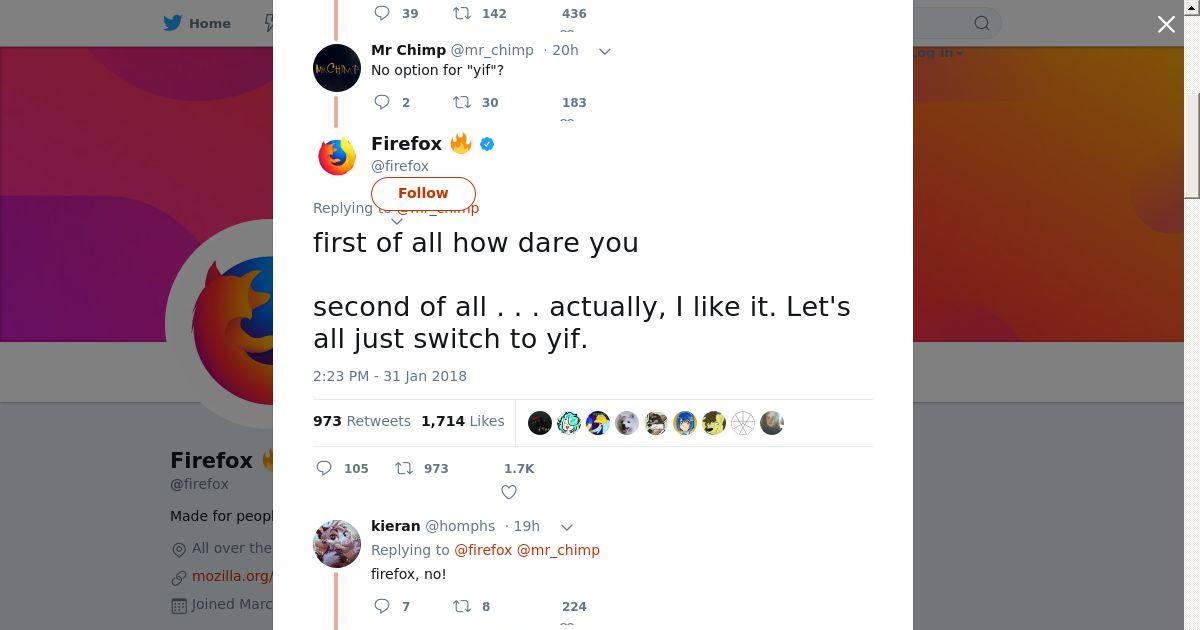Click reply icon on Mr Chimp's tweet
This screenshot has width=1200, height=630.
(382, 102)
